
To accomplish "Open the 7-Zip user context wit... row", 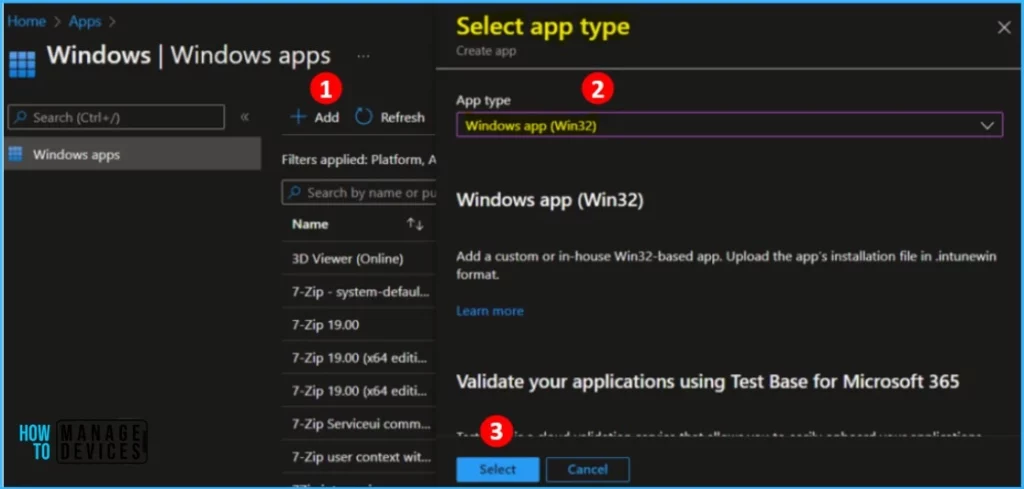I will (x=359, y=456).
